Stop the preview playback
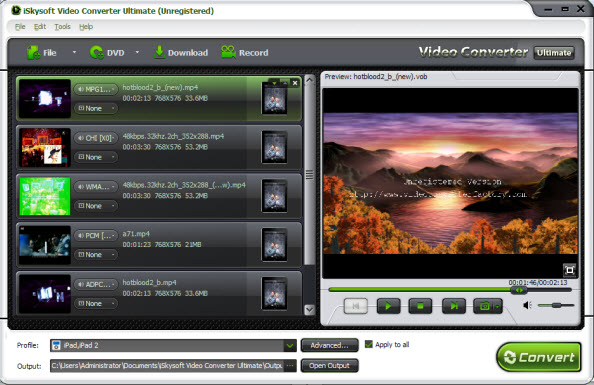The image size is (594, 385). (420, 306)
